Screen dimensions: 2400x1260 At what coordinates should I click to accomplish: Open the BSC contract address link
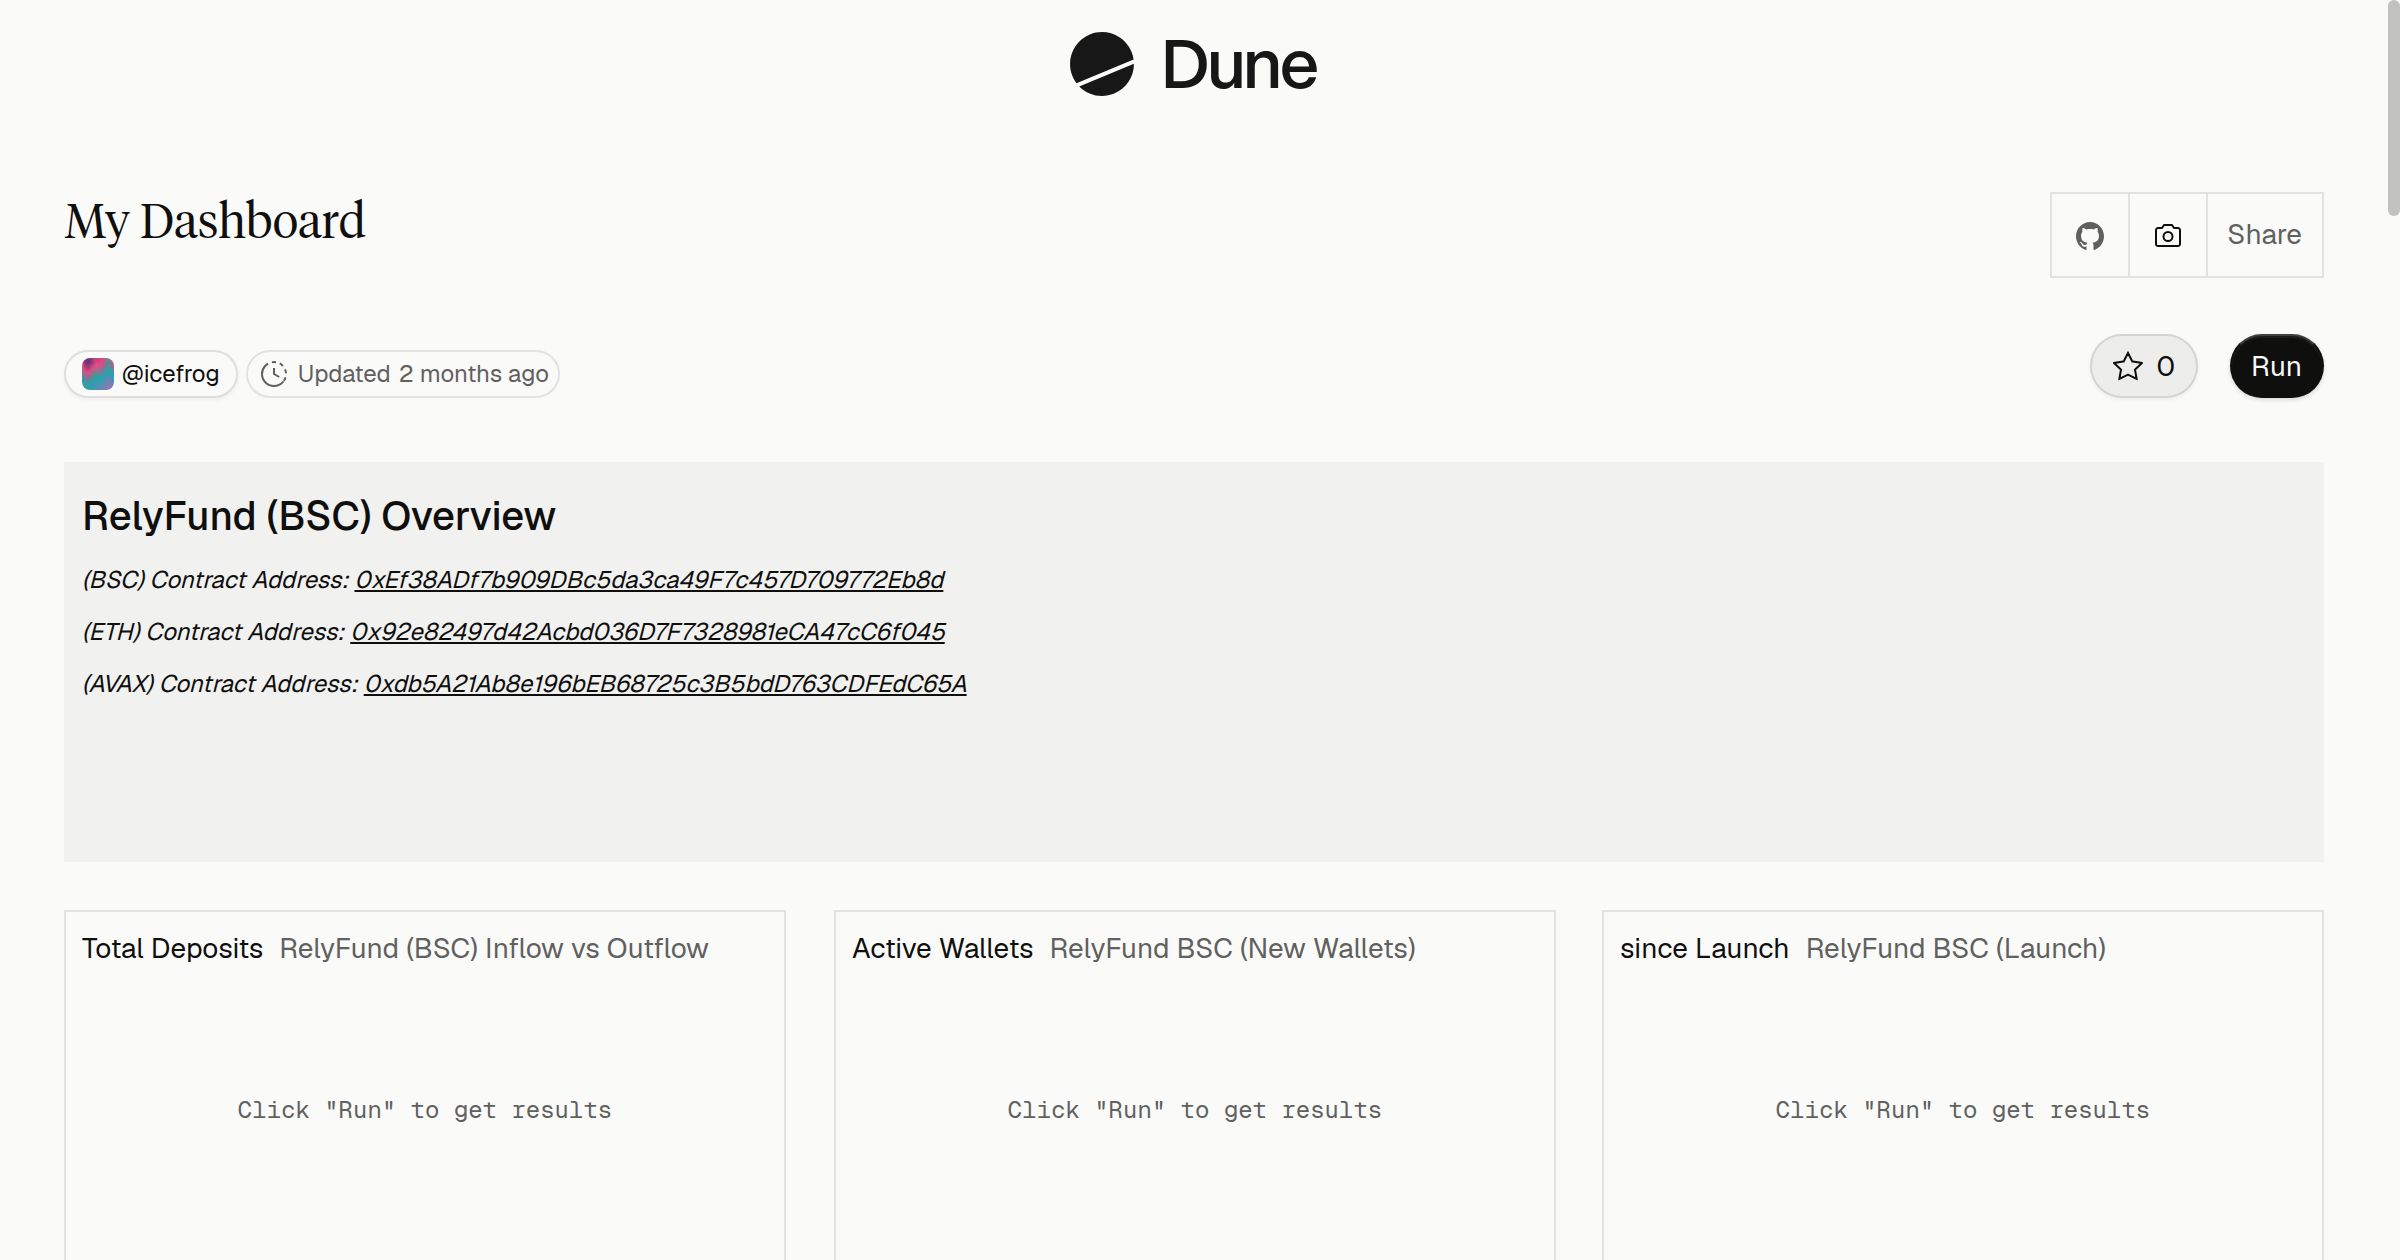[x=649, y=580]
